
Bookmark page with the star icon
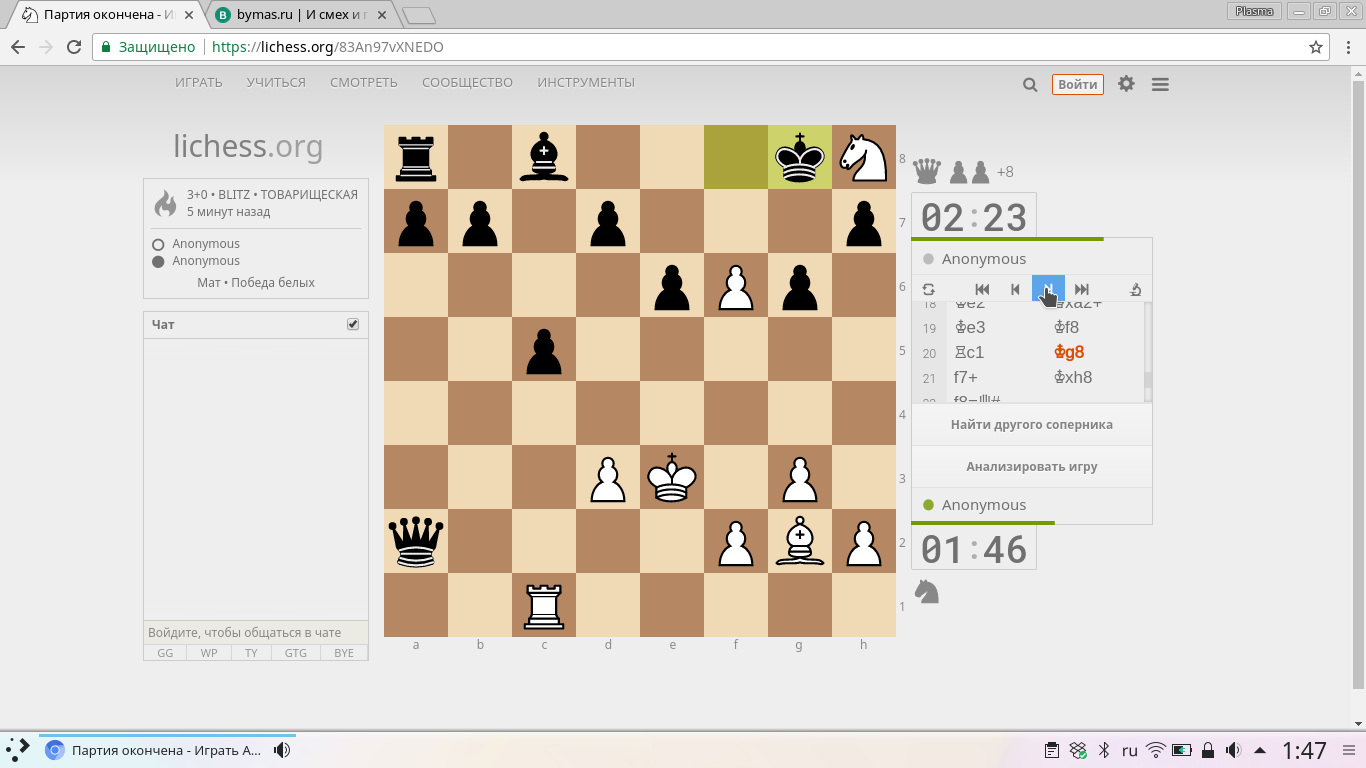(x=1316, y=47)
